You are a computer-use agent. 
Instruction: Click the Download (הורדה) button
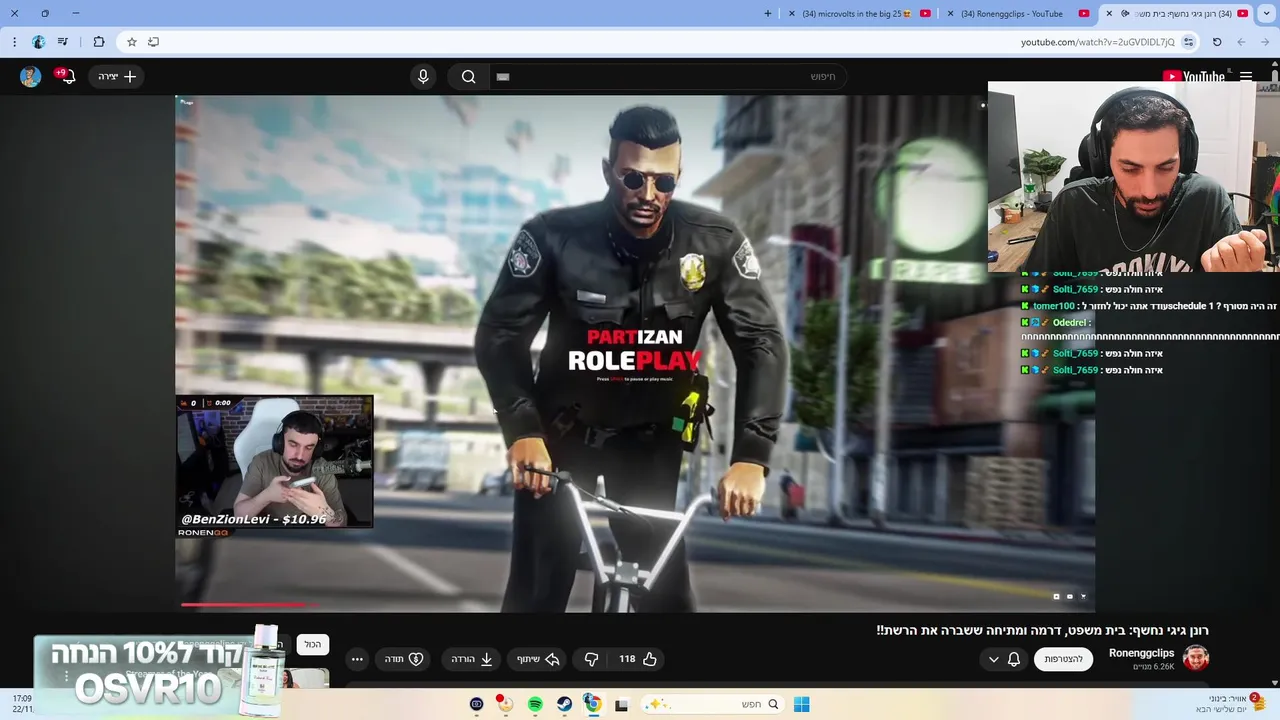(x=471, y=659)
